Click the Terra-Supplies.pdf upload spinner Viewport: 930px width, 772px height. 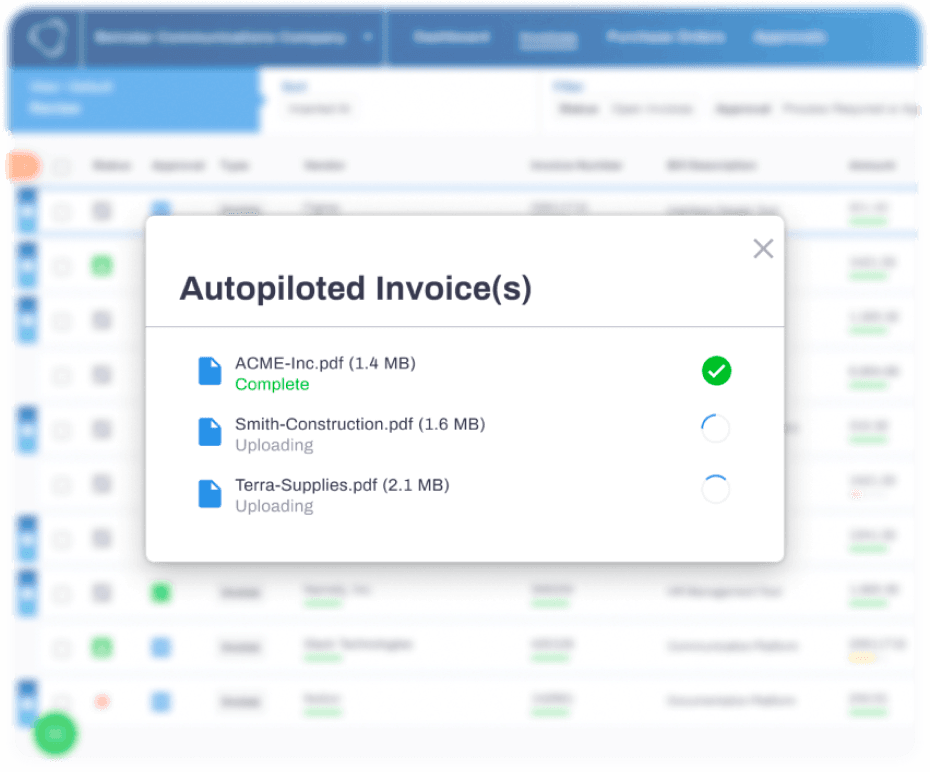click(716, 489)
